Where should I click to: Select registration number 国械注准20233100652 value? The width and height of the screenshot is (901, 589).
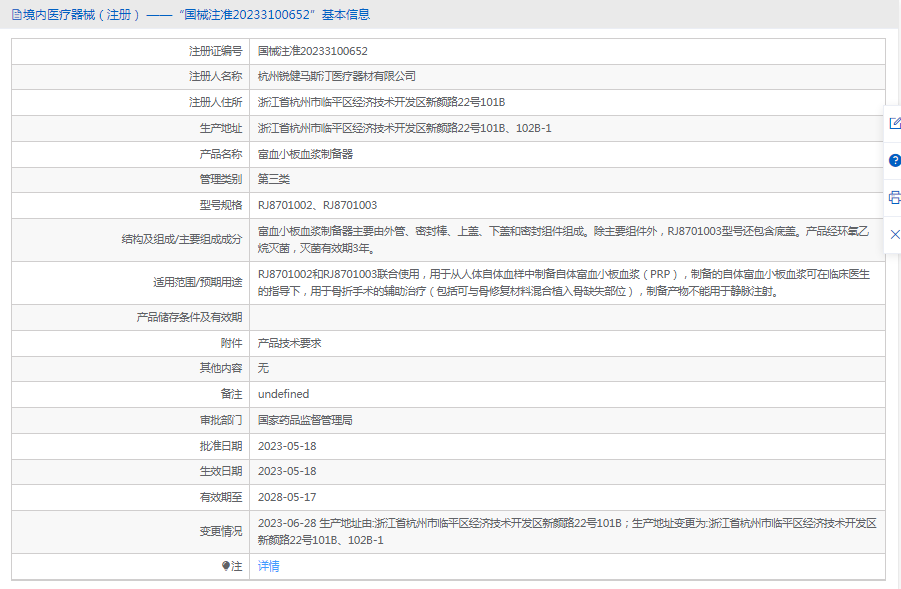click(313, 51)
